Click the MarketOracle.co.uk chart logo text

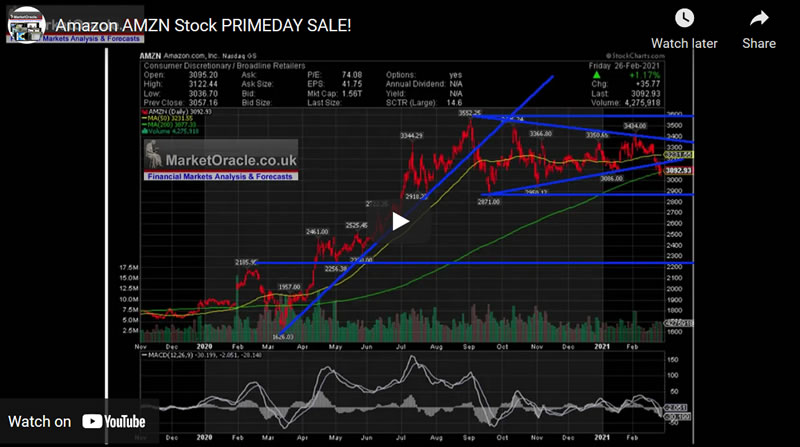point(231,160)
